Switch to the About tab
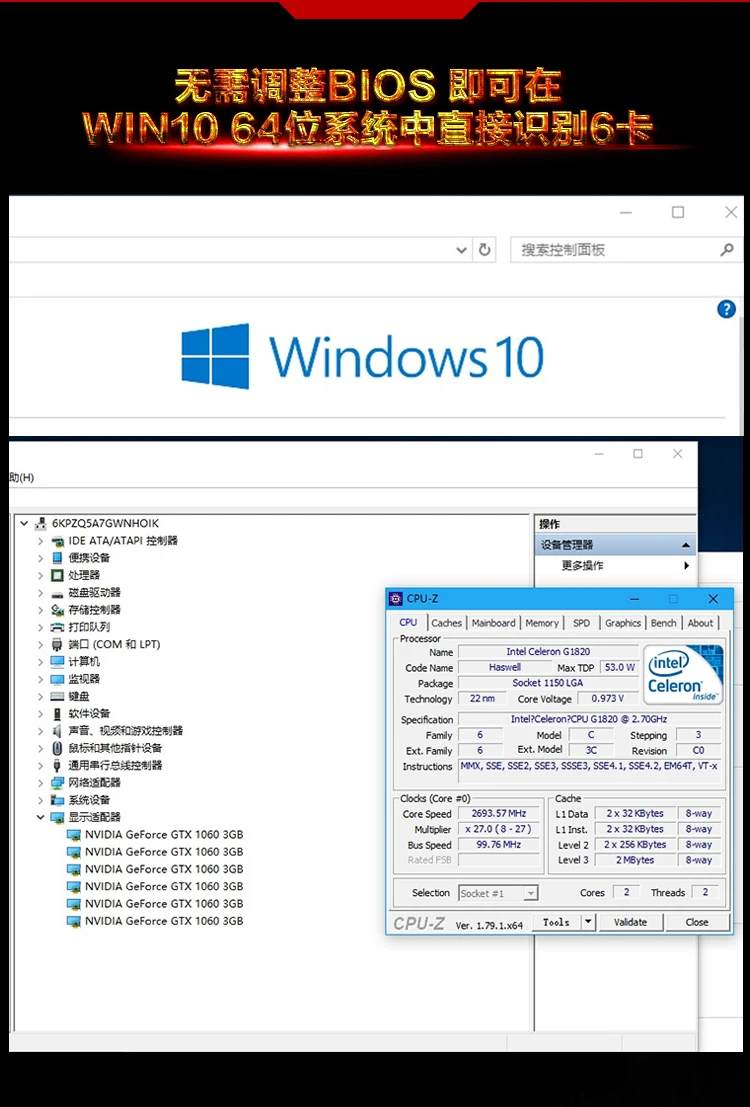This screenshot has height=1107, width=750. click(x=701, y=623)
